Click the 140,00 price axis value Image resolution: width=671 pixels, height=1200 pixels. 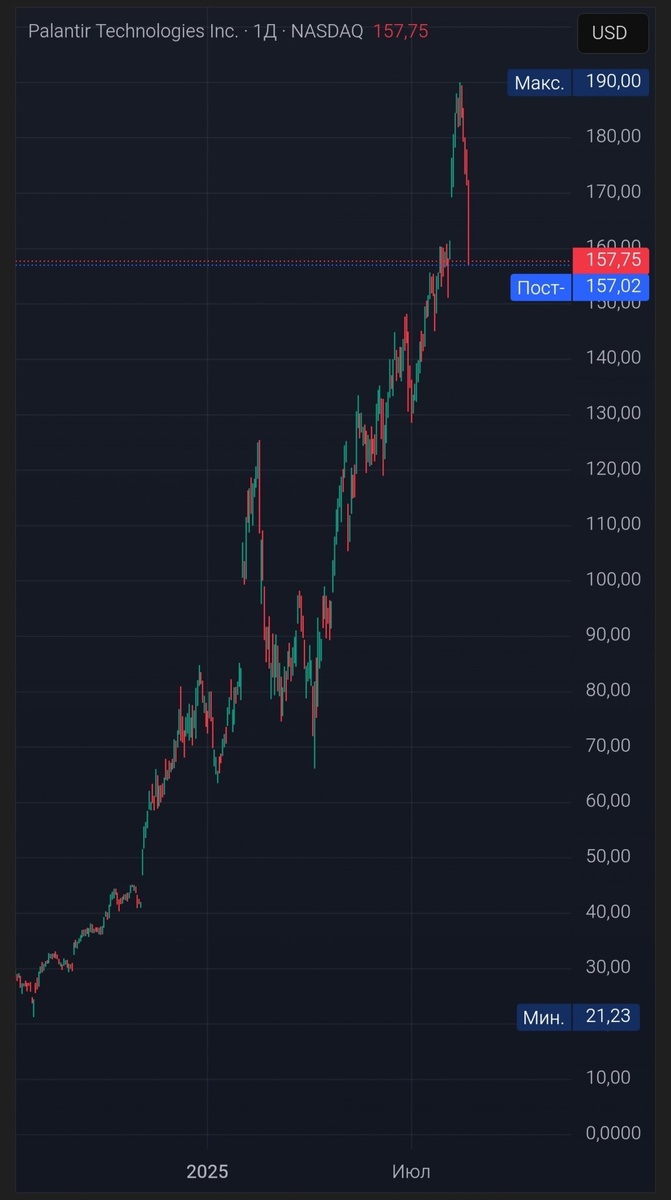tap(612, 357)
